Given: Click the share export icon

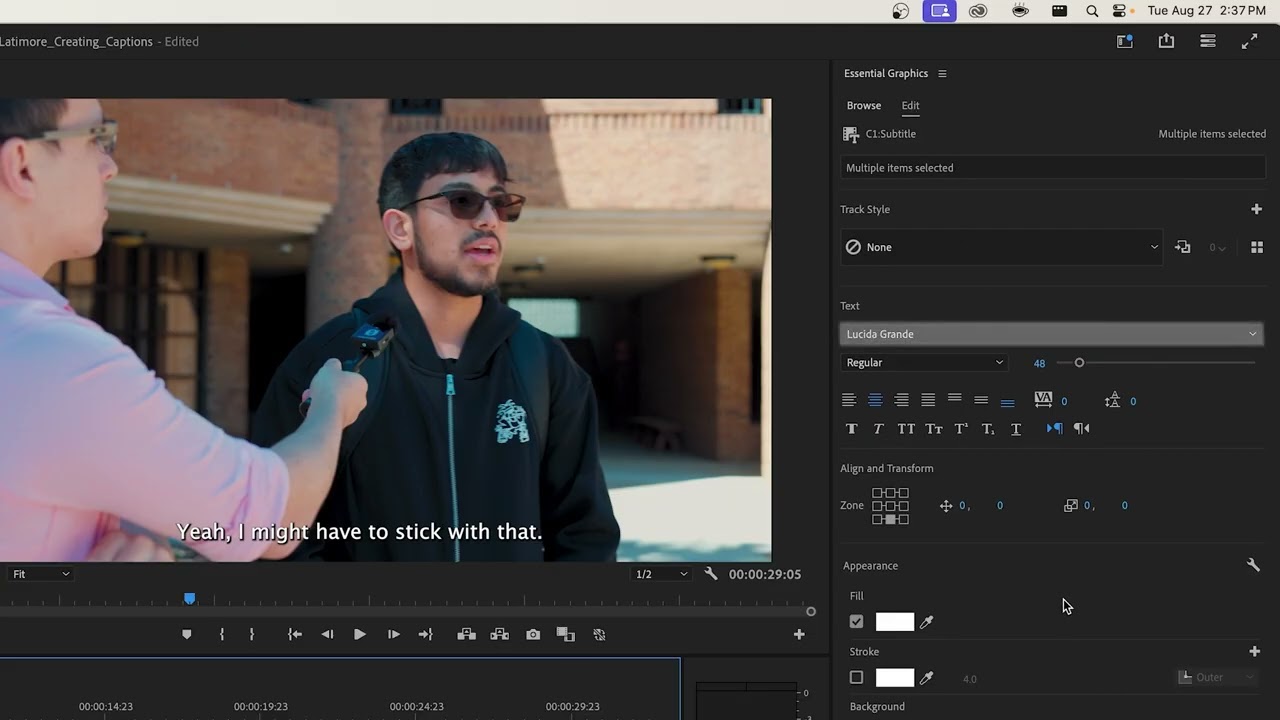Looking at the screenshot, I should pyautogui.click(x=1166, y=41).
